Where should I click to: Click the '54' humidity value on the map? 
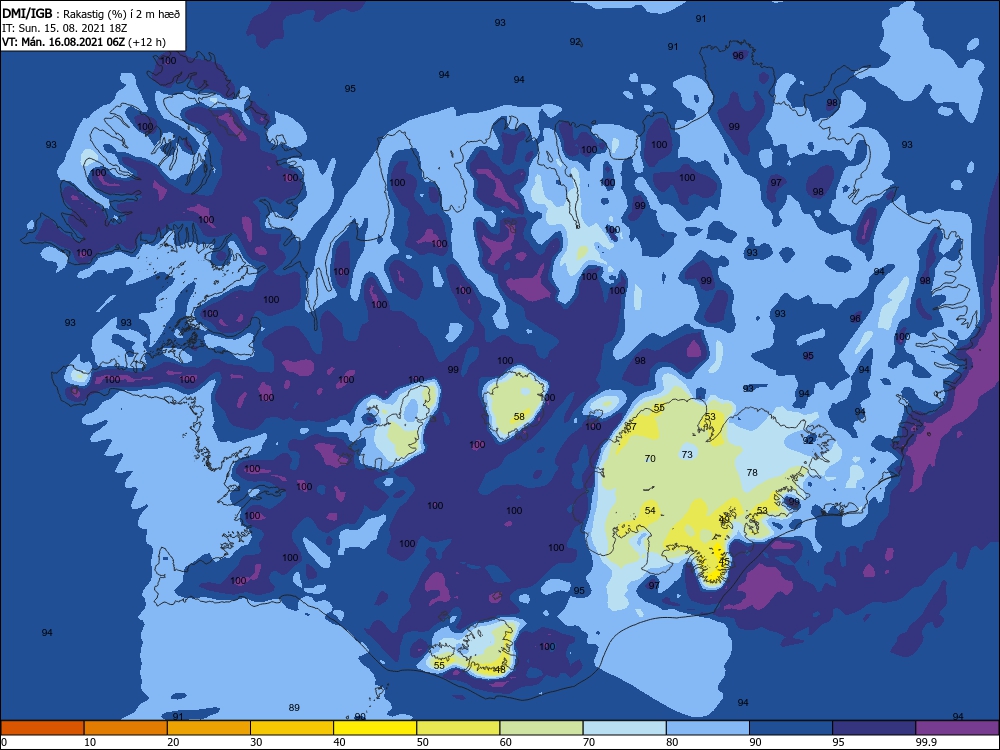tap(650, 510)
